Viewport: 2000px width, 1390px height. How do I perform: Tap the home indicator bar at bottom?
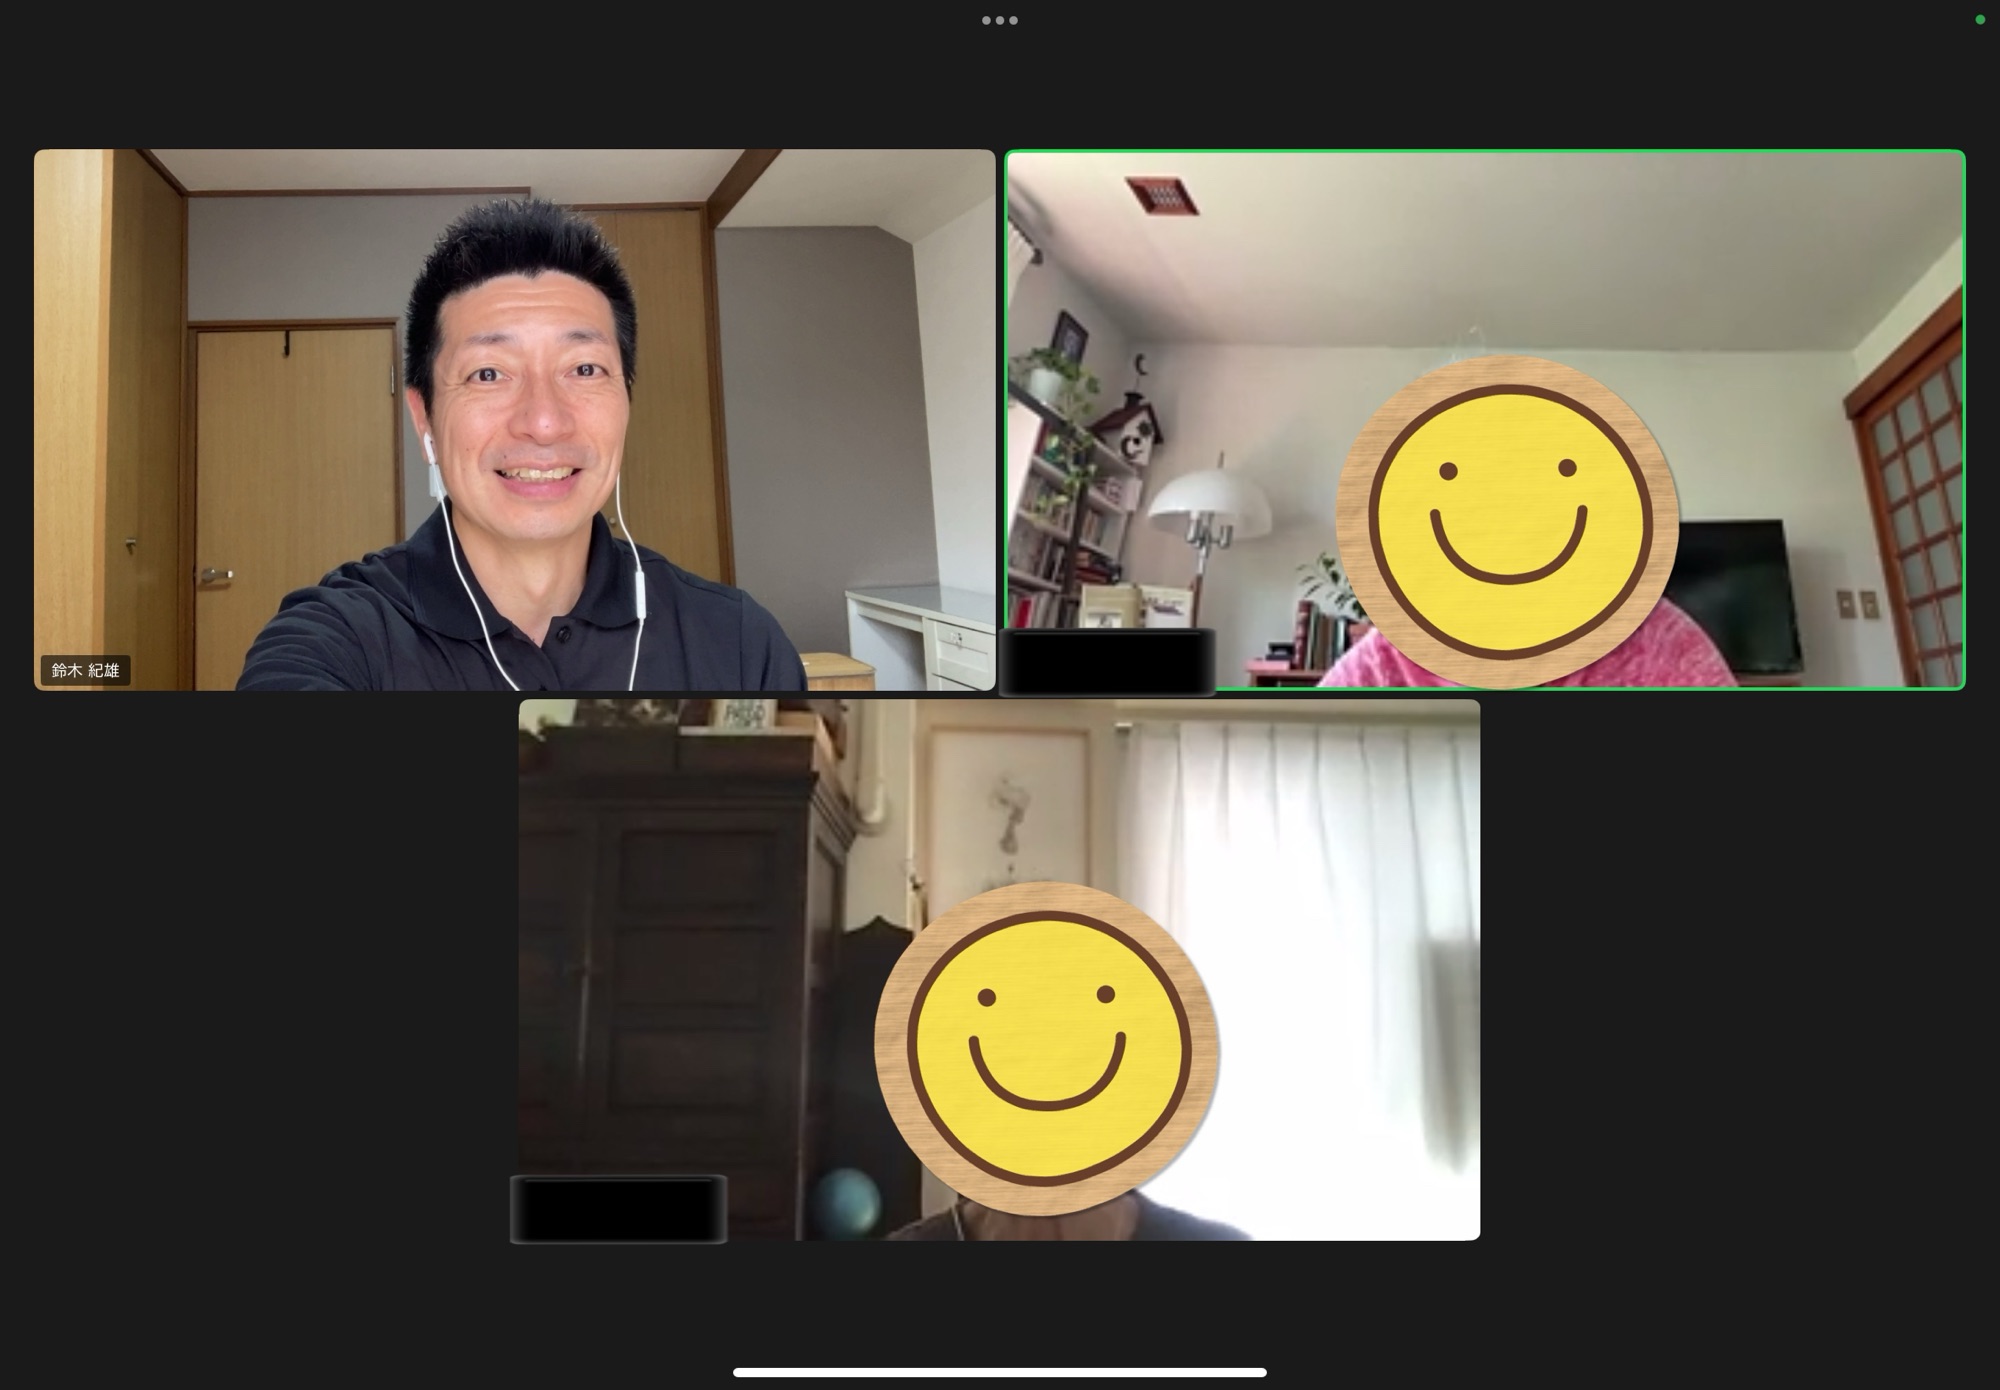[999, 1372]
